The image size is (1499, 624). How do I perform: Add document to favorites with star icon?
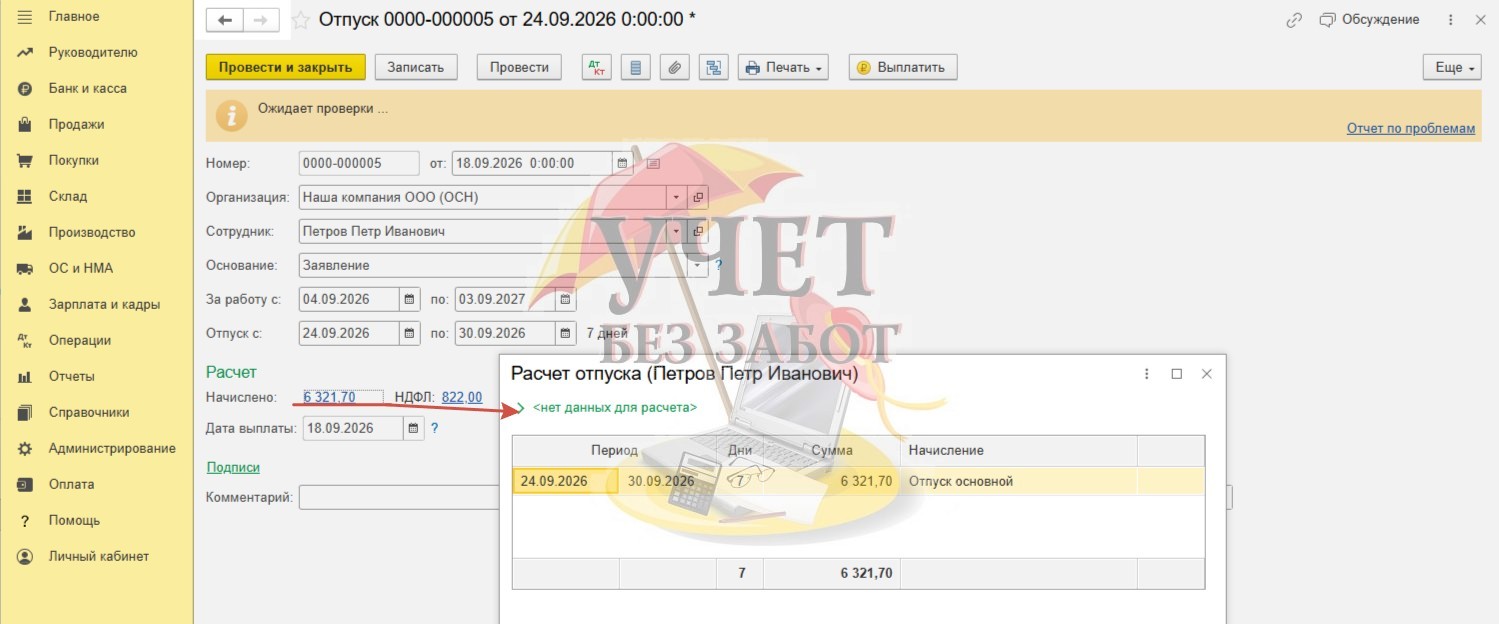(x=300, y=20)
